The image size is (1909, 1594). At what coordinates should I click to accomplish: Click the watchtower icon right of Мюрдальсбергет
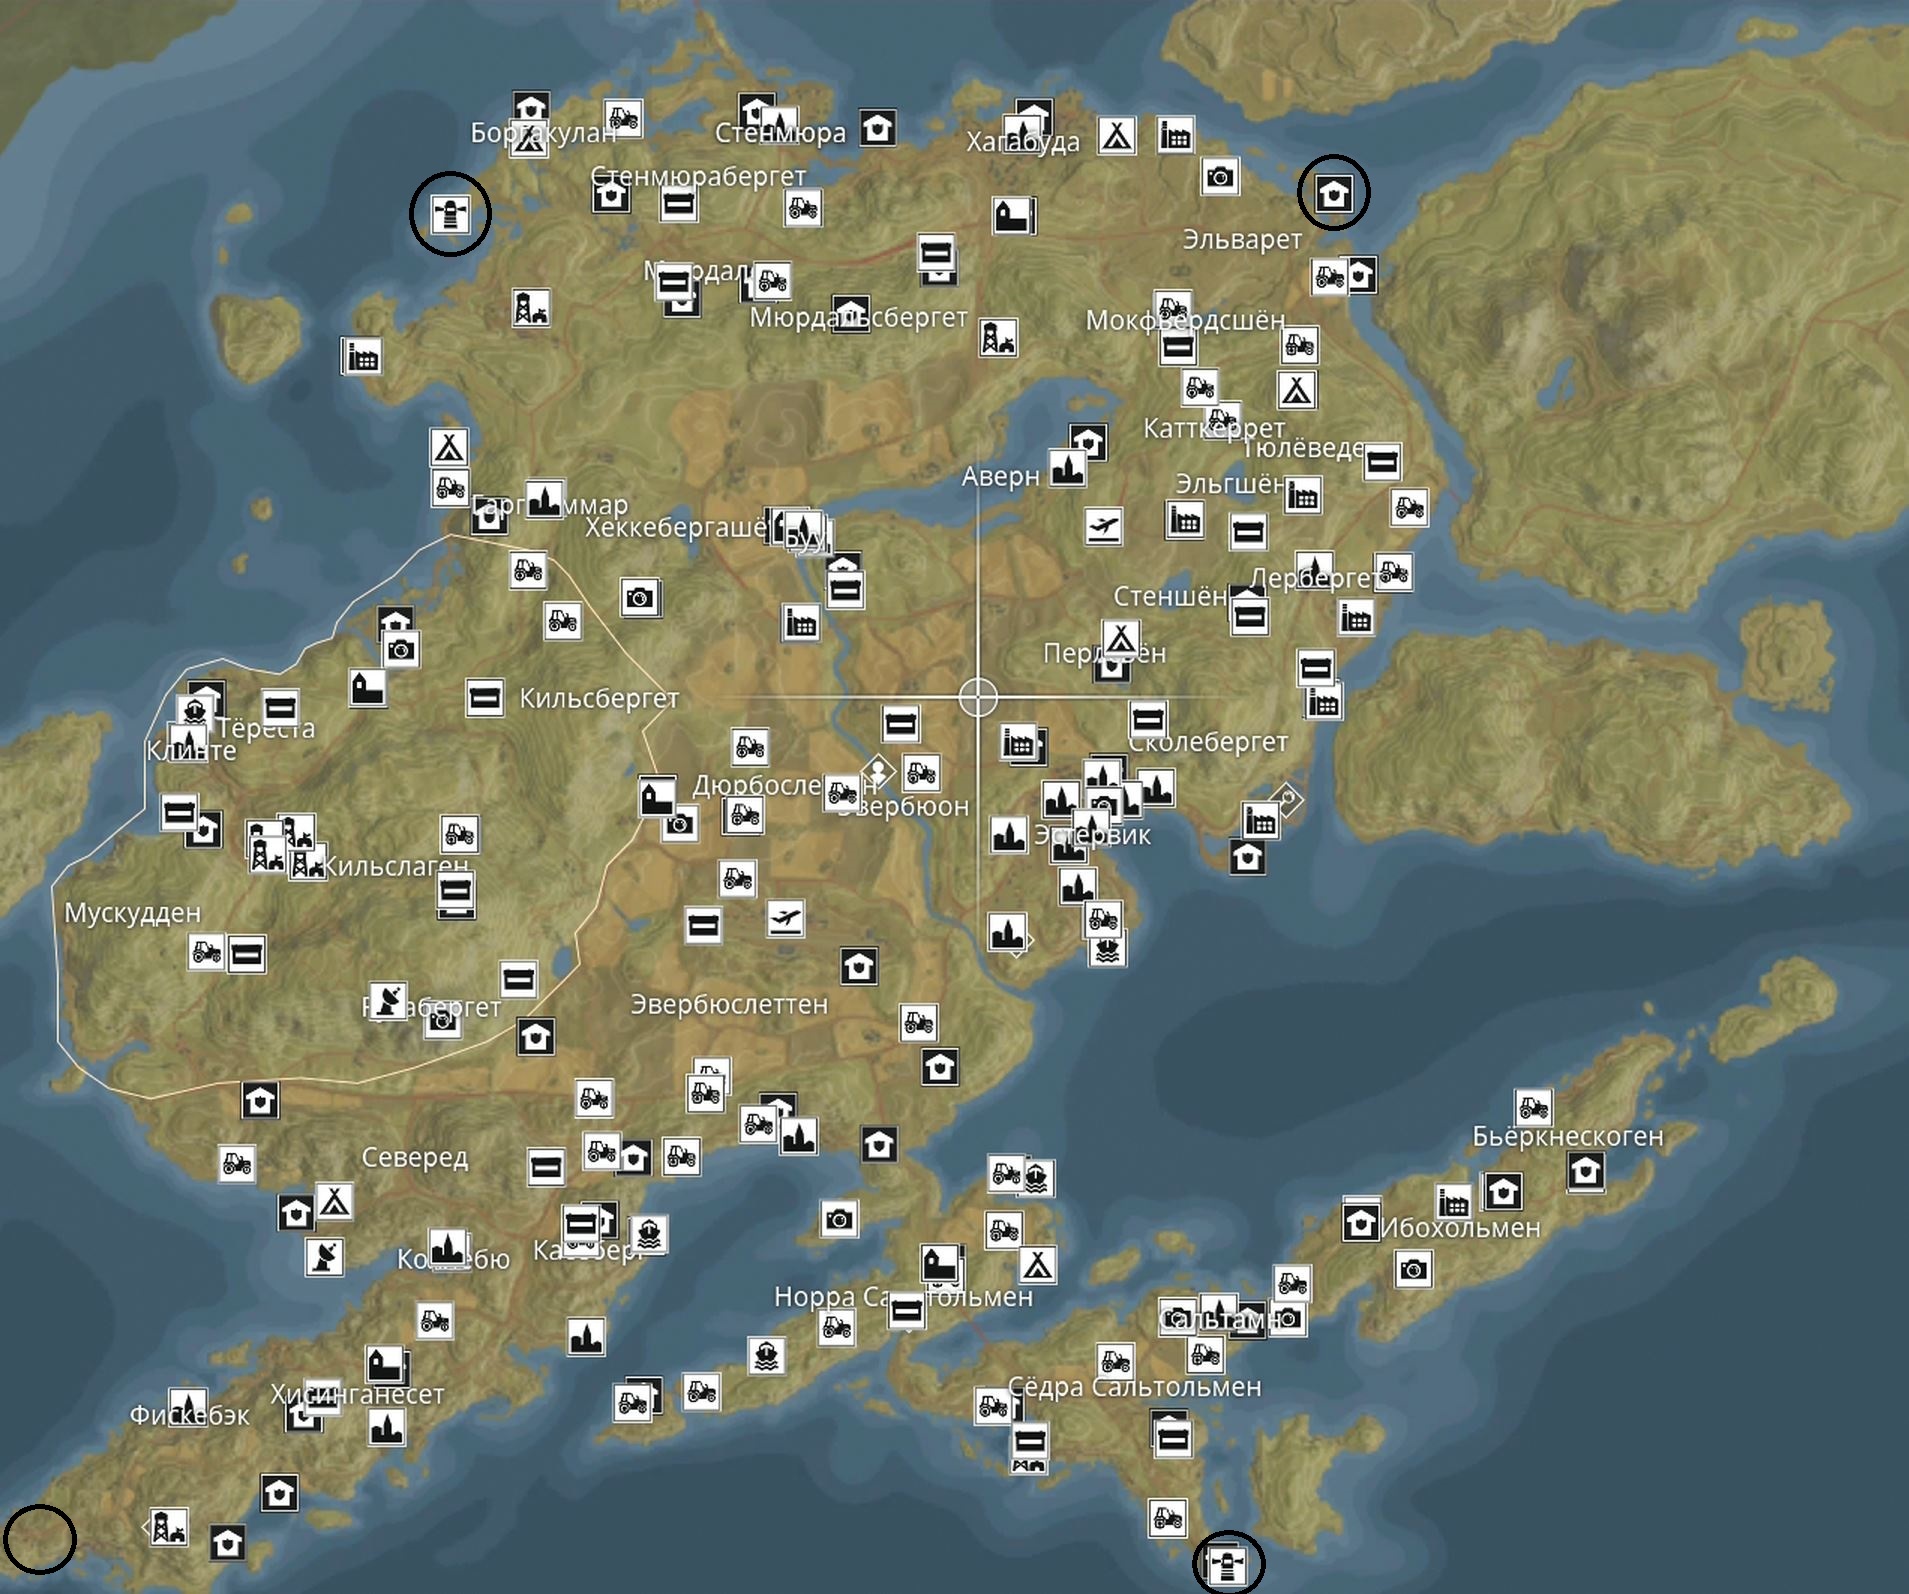[998, 338]
